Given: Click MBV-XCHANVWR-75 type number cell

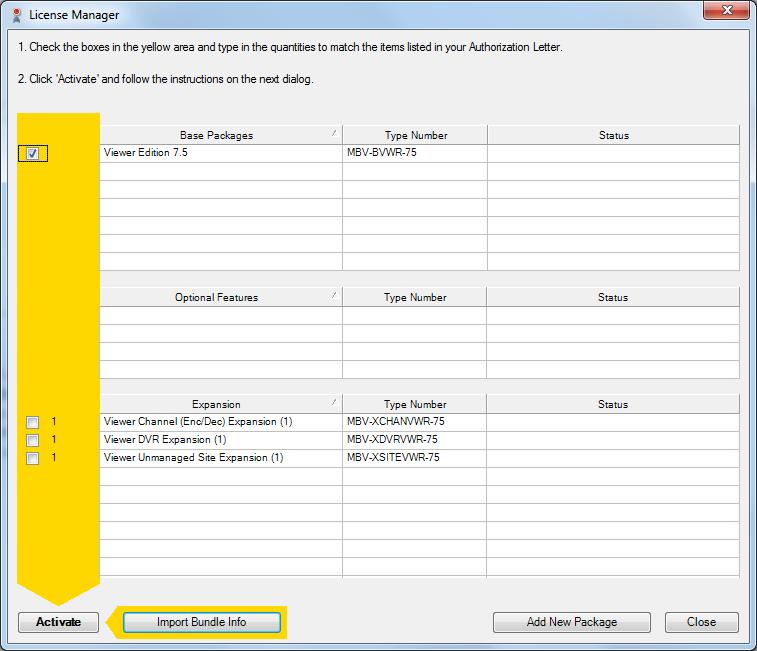Looking at the screenshot, I should [414, 422].
